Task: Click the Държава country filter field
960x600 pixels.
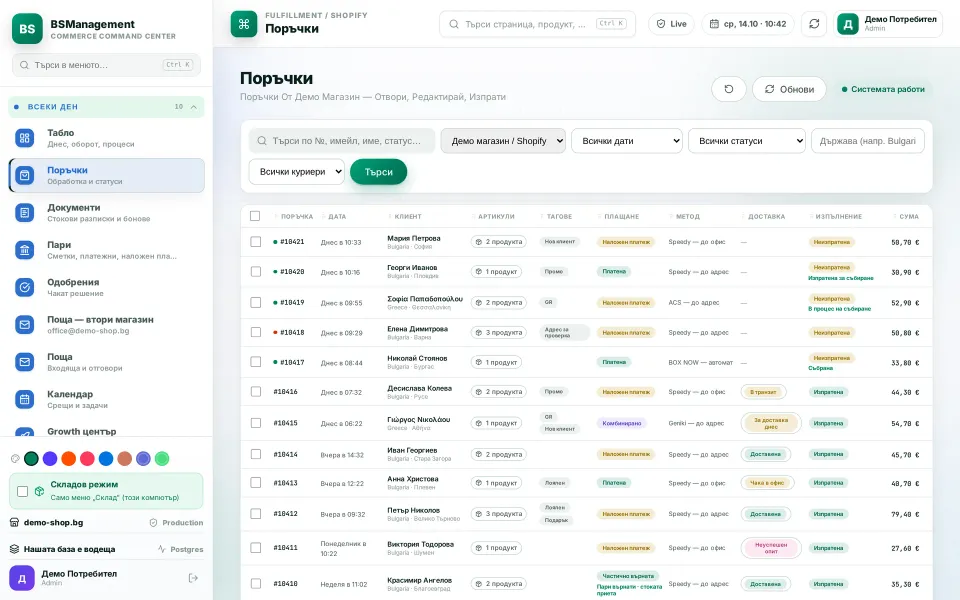Action: [868, 141]
